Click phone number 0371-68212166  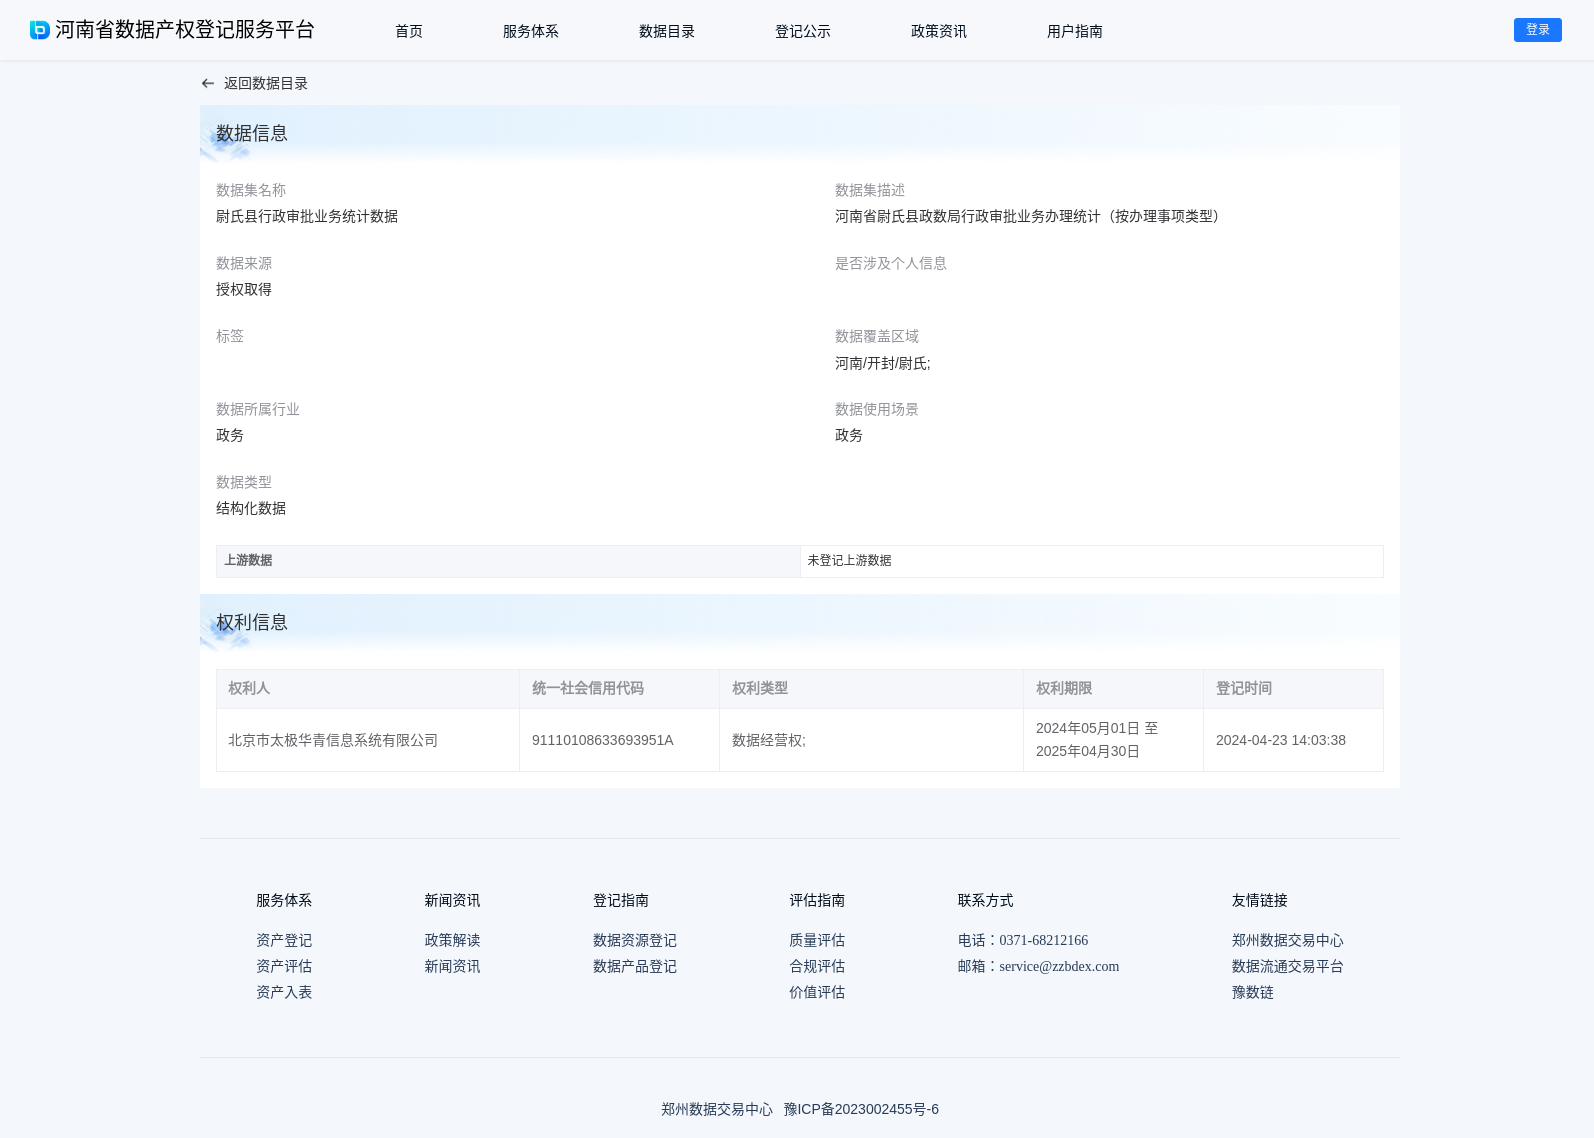pyautogui.click(x=1044, y=940)
